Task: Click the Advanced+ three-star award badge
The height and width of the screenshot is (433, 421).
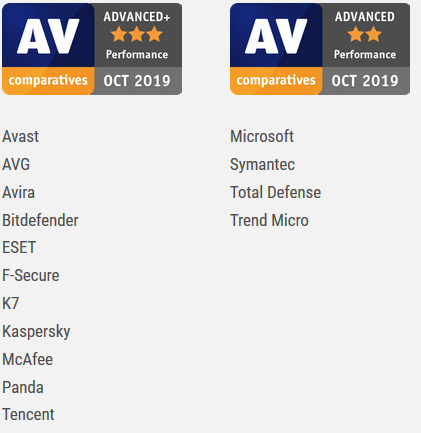Action: (92, 49)
